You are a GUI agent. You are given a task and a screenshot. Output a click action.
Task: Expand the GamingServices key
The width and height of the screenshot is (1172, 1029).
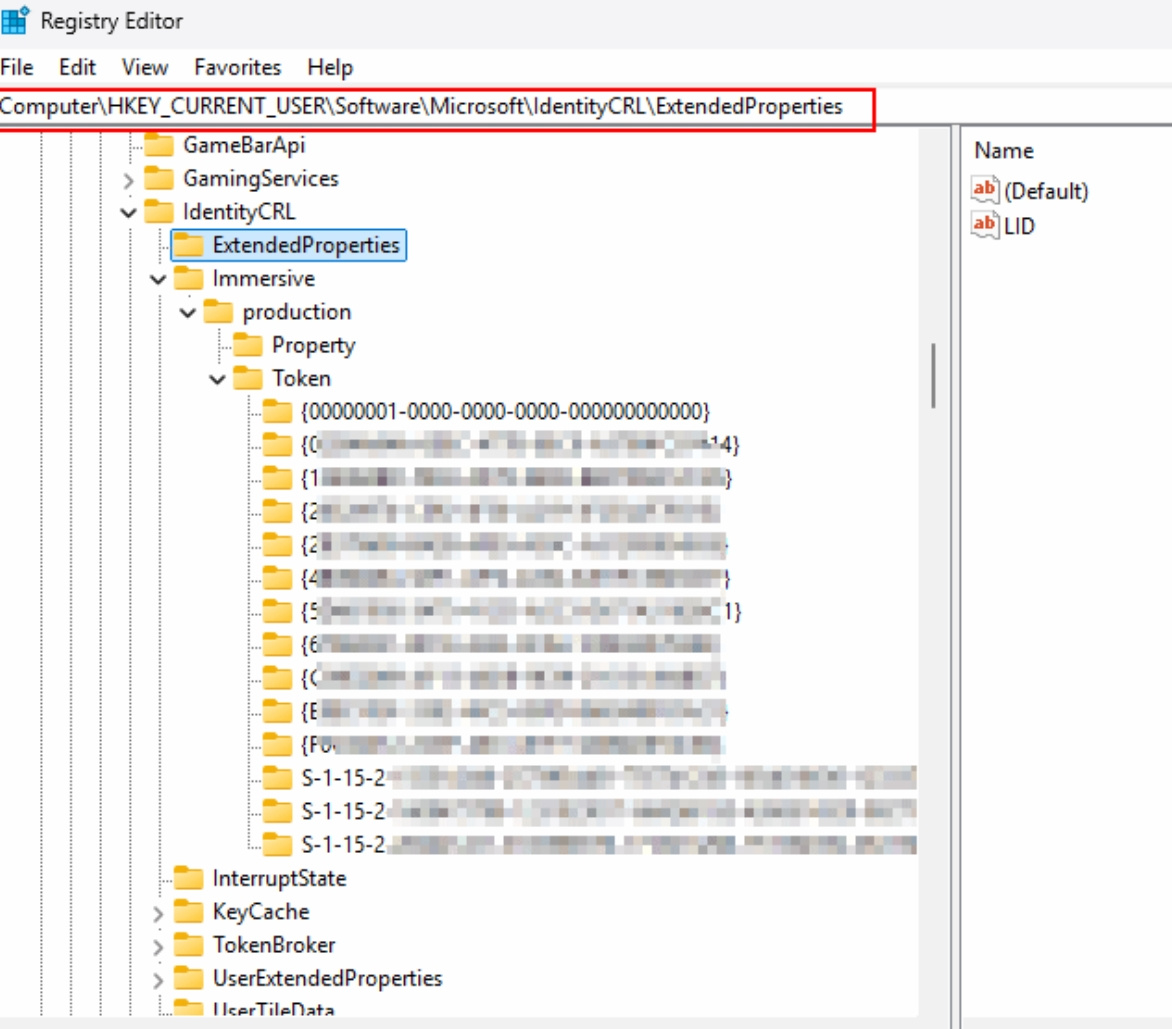pos(129,180)
